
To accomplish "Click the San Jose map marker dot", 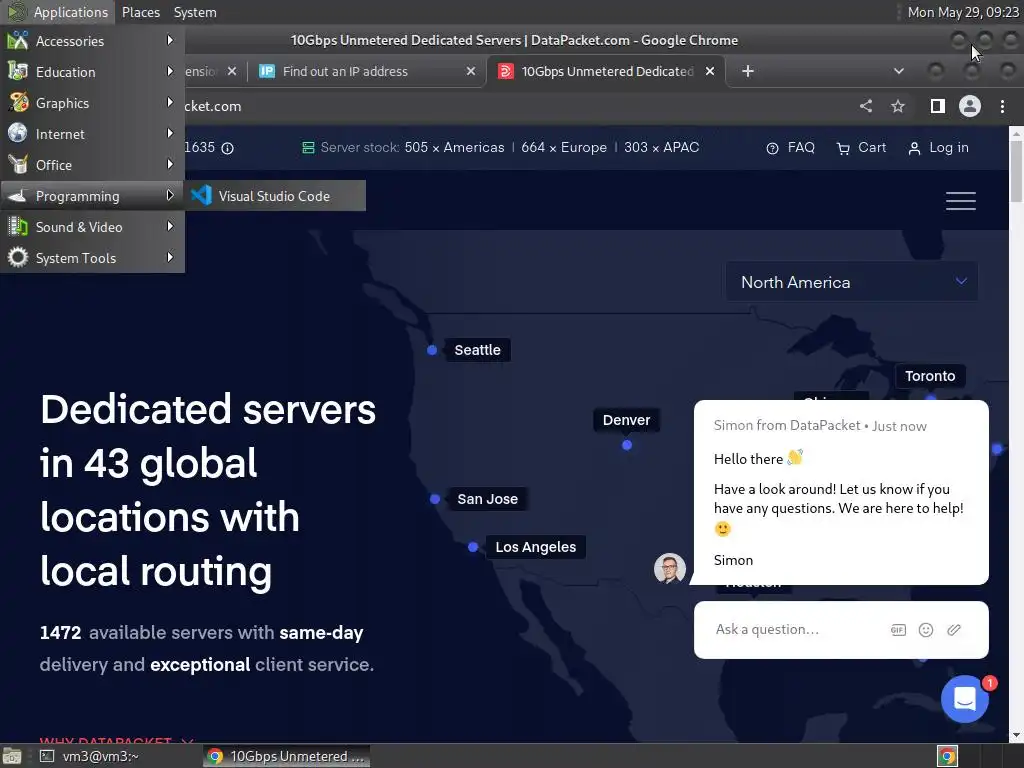I will 435,499.
